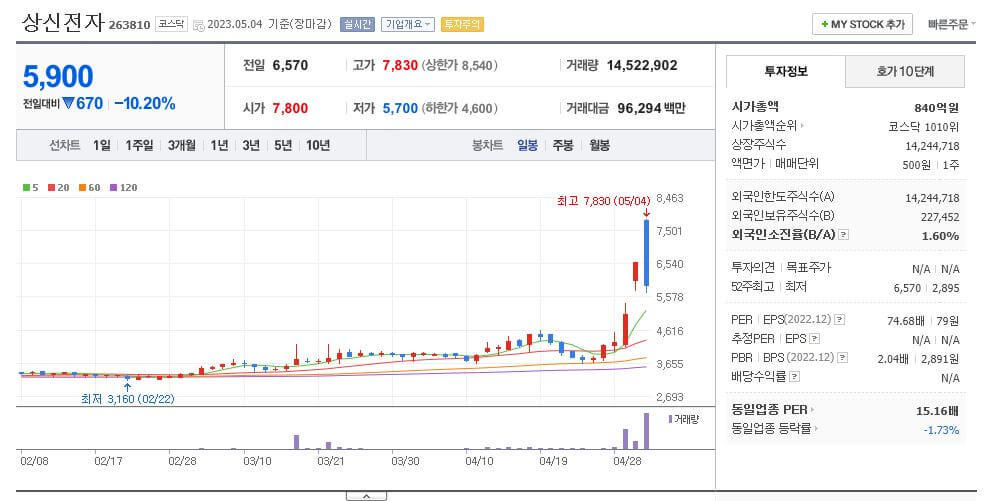This screenshot has width=994, height=501.
Task: Select the 5년 line chart
Action: click(x=283, y=145)
